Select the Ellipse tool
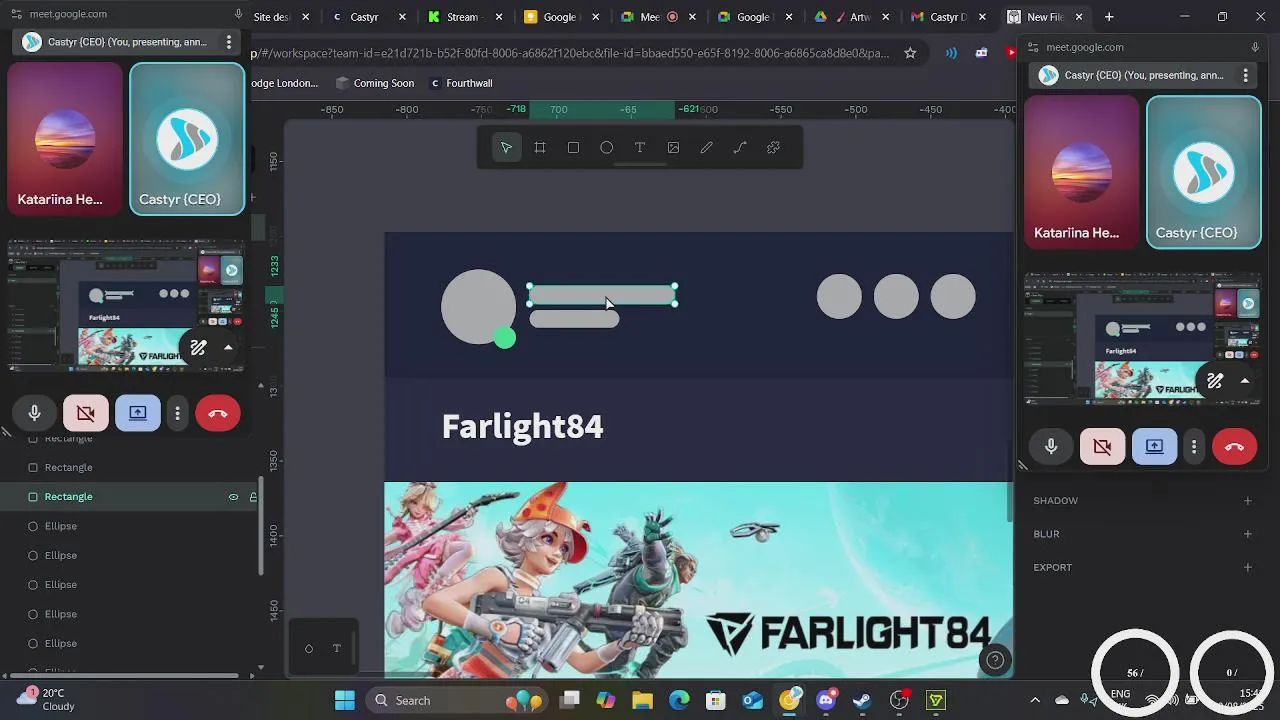 coord(607,148)
